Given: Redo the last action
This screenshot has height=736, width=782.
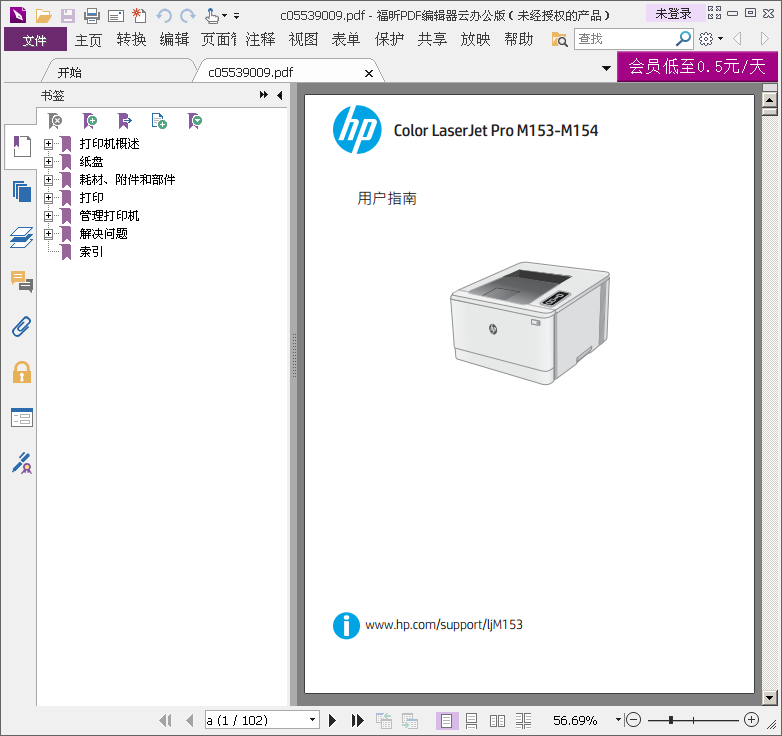Looking at the screenshot, I should [188, 16].
